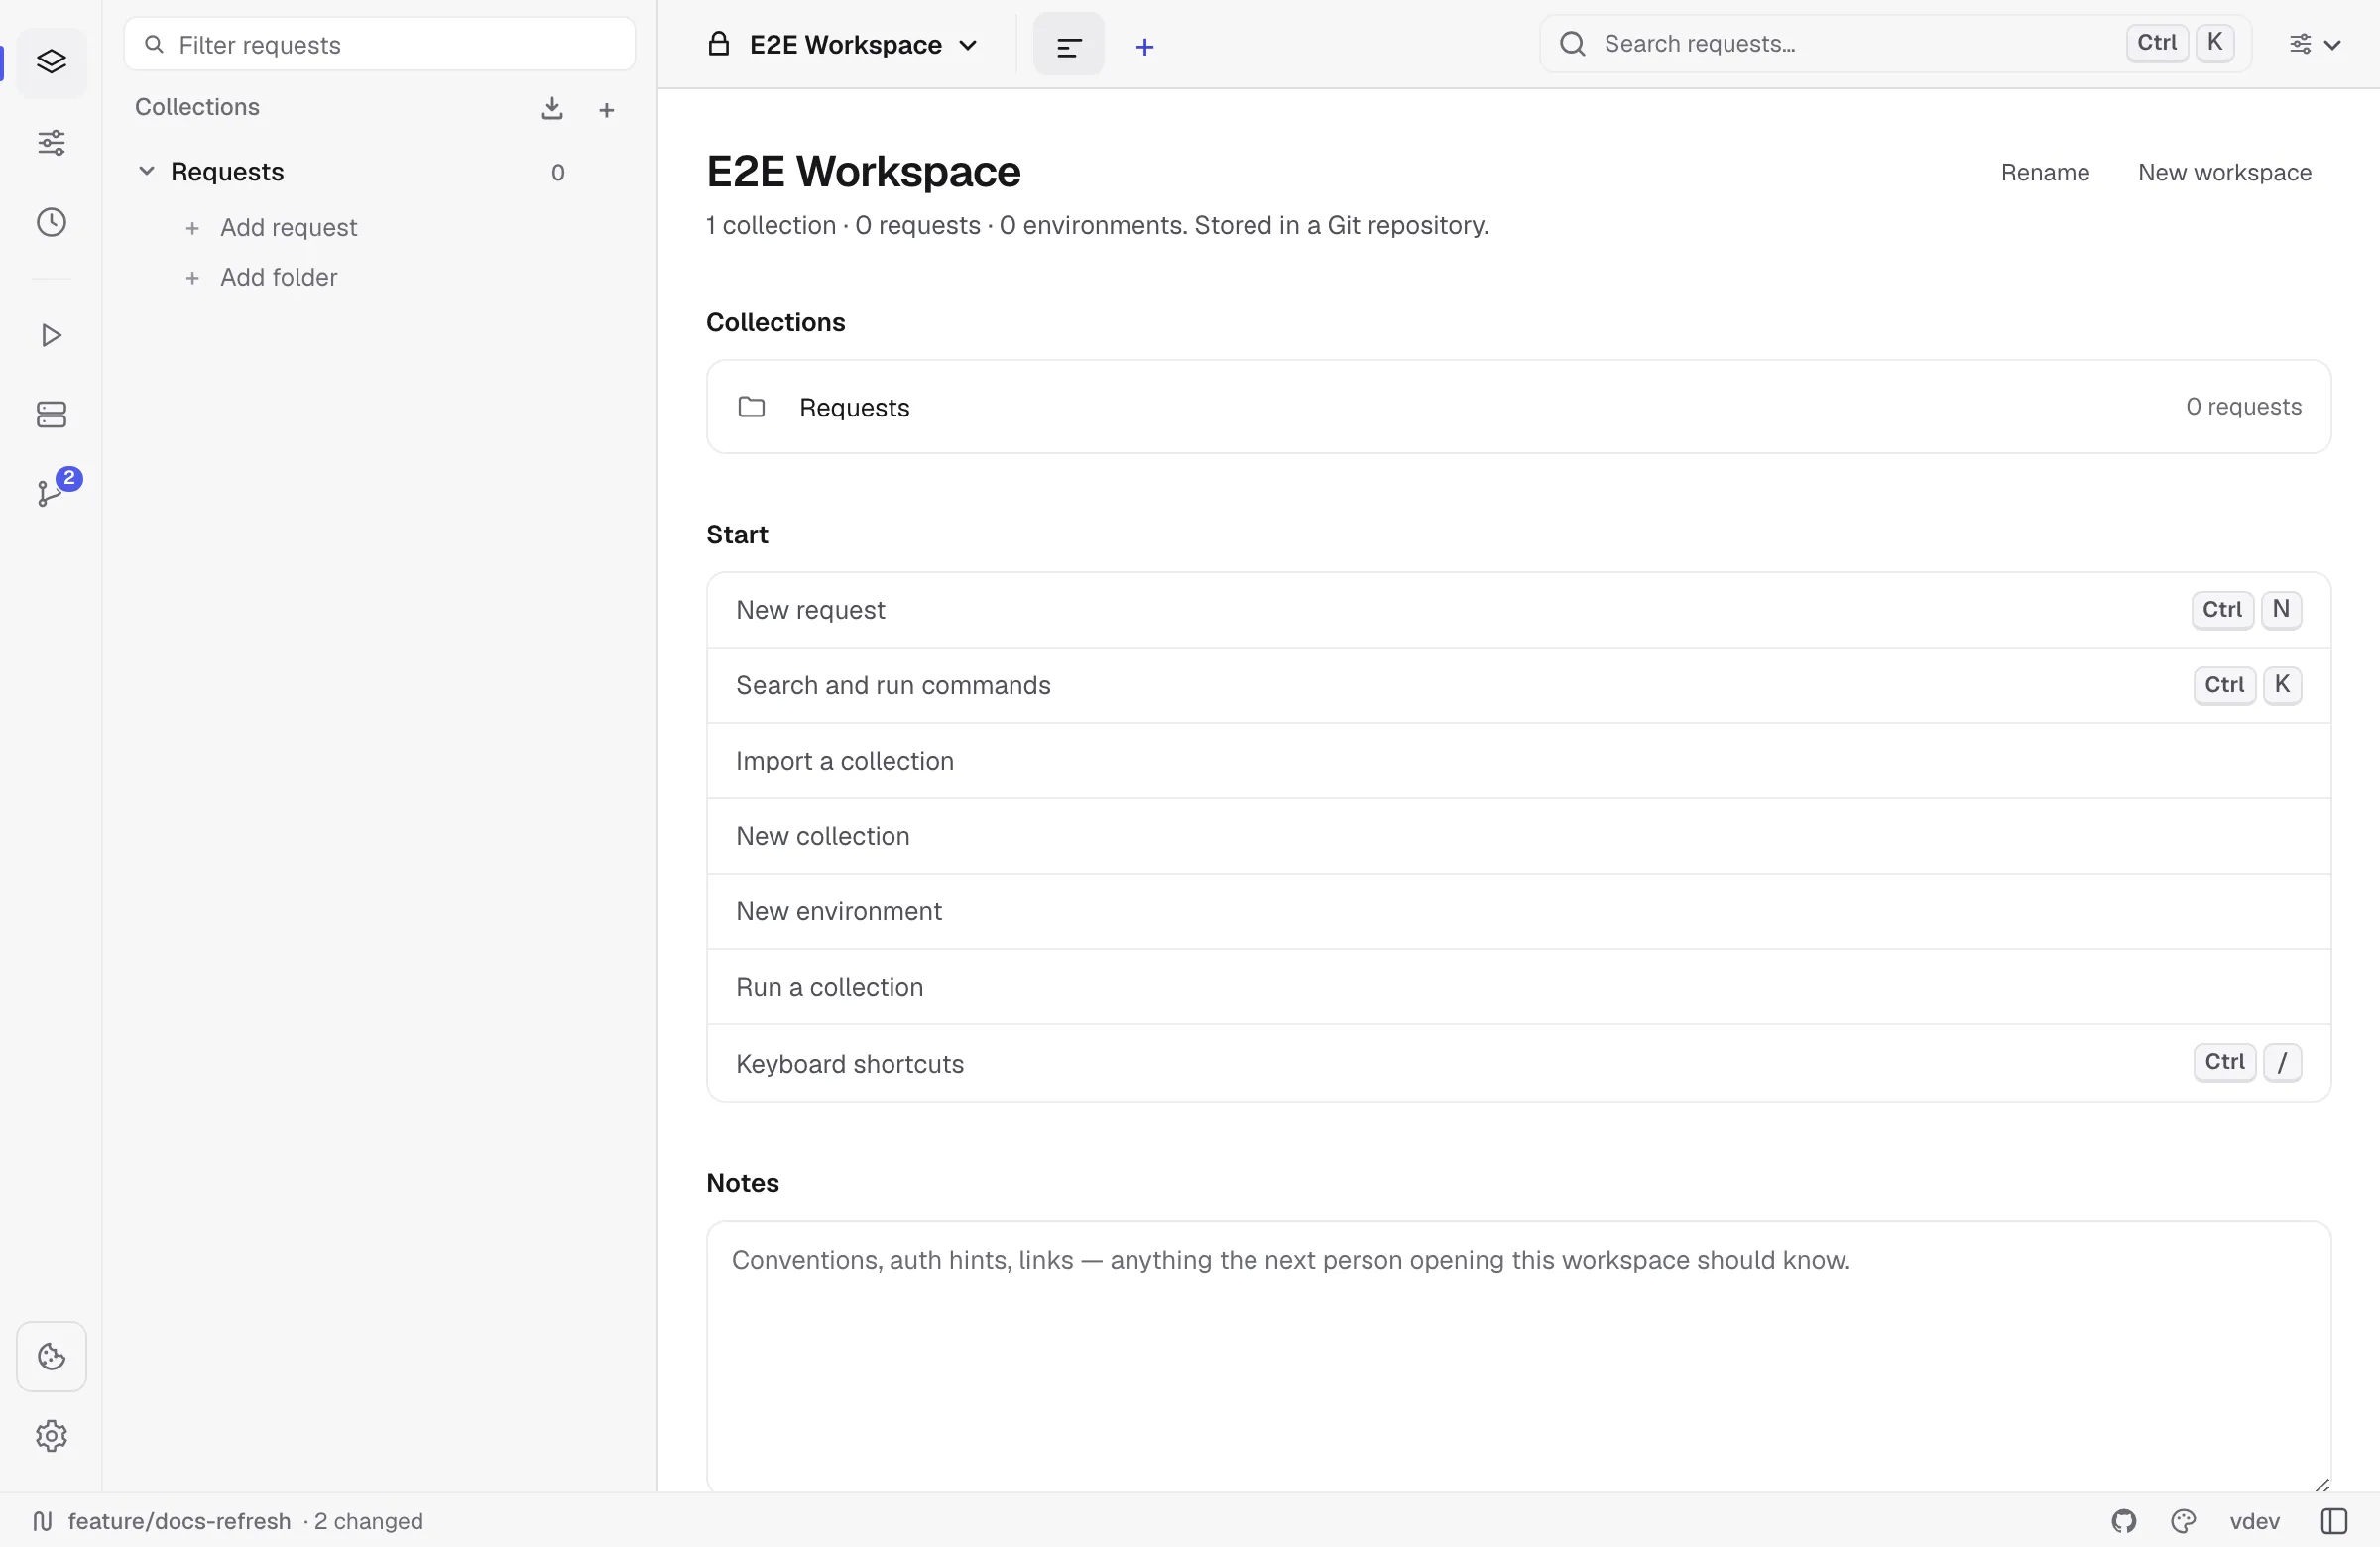The image size is (2380, 1547).
Task: Open the Settings gear icon
Action: point(51,1436)
